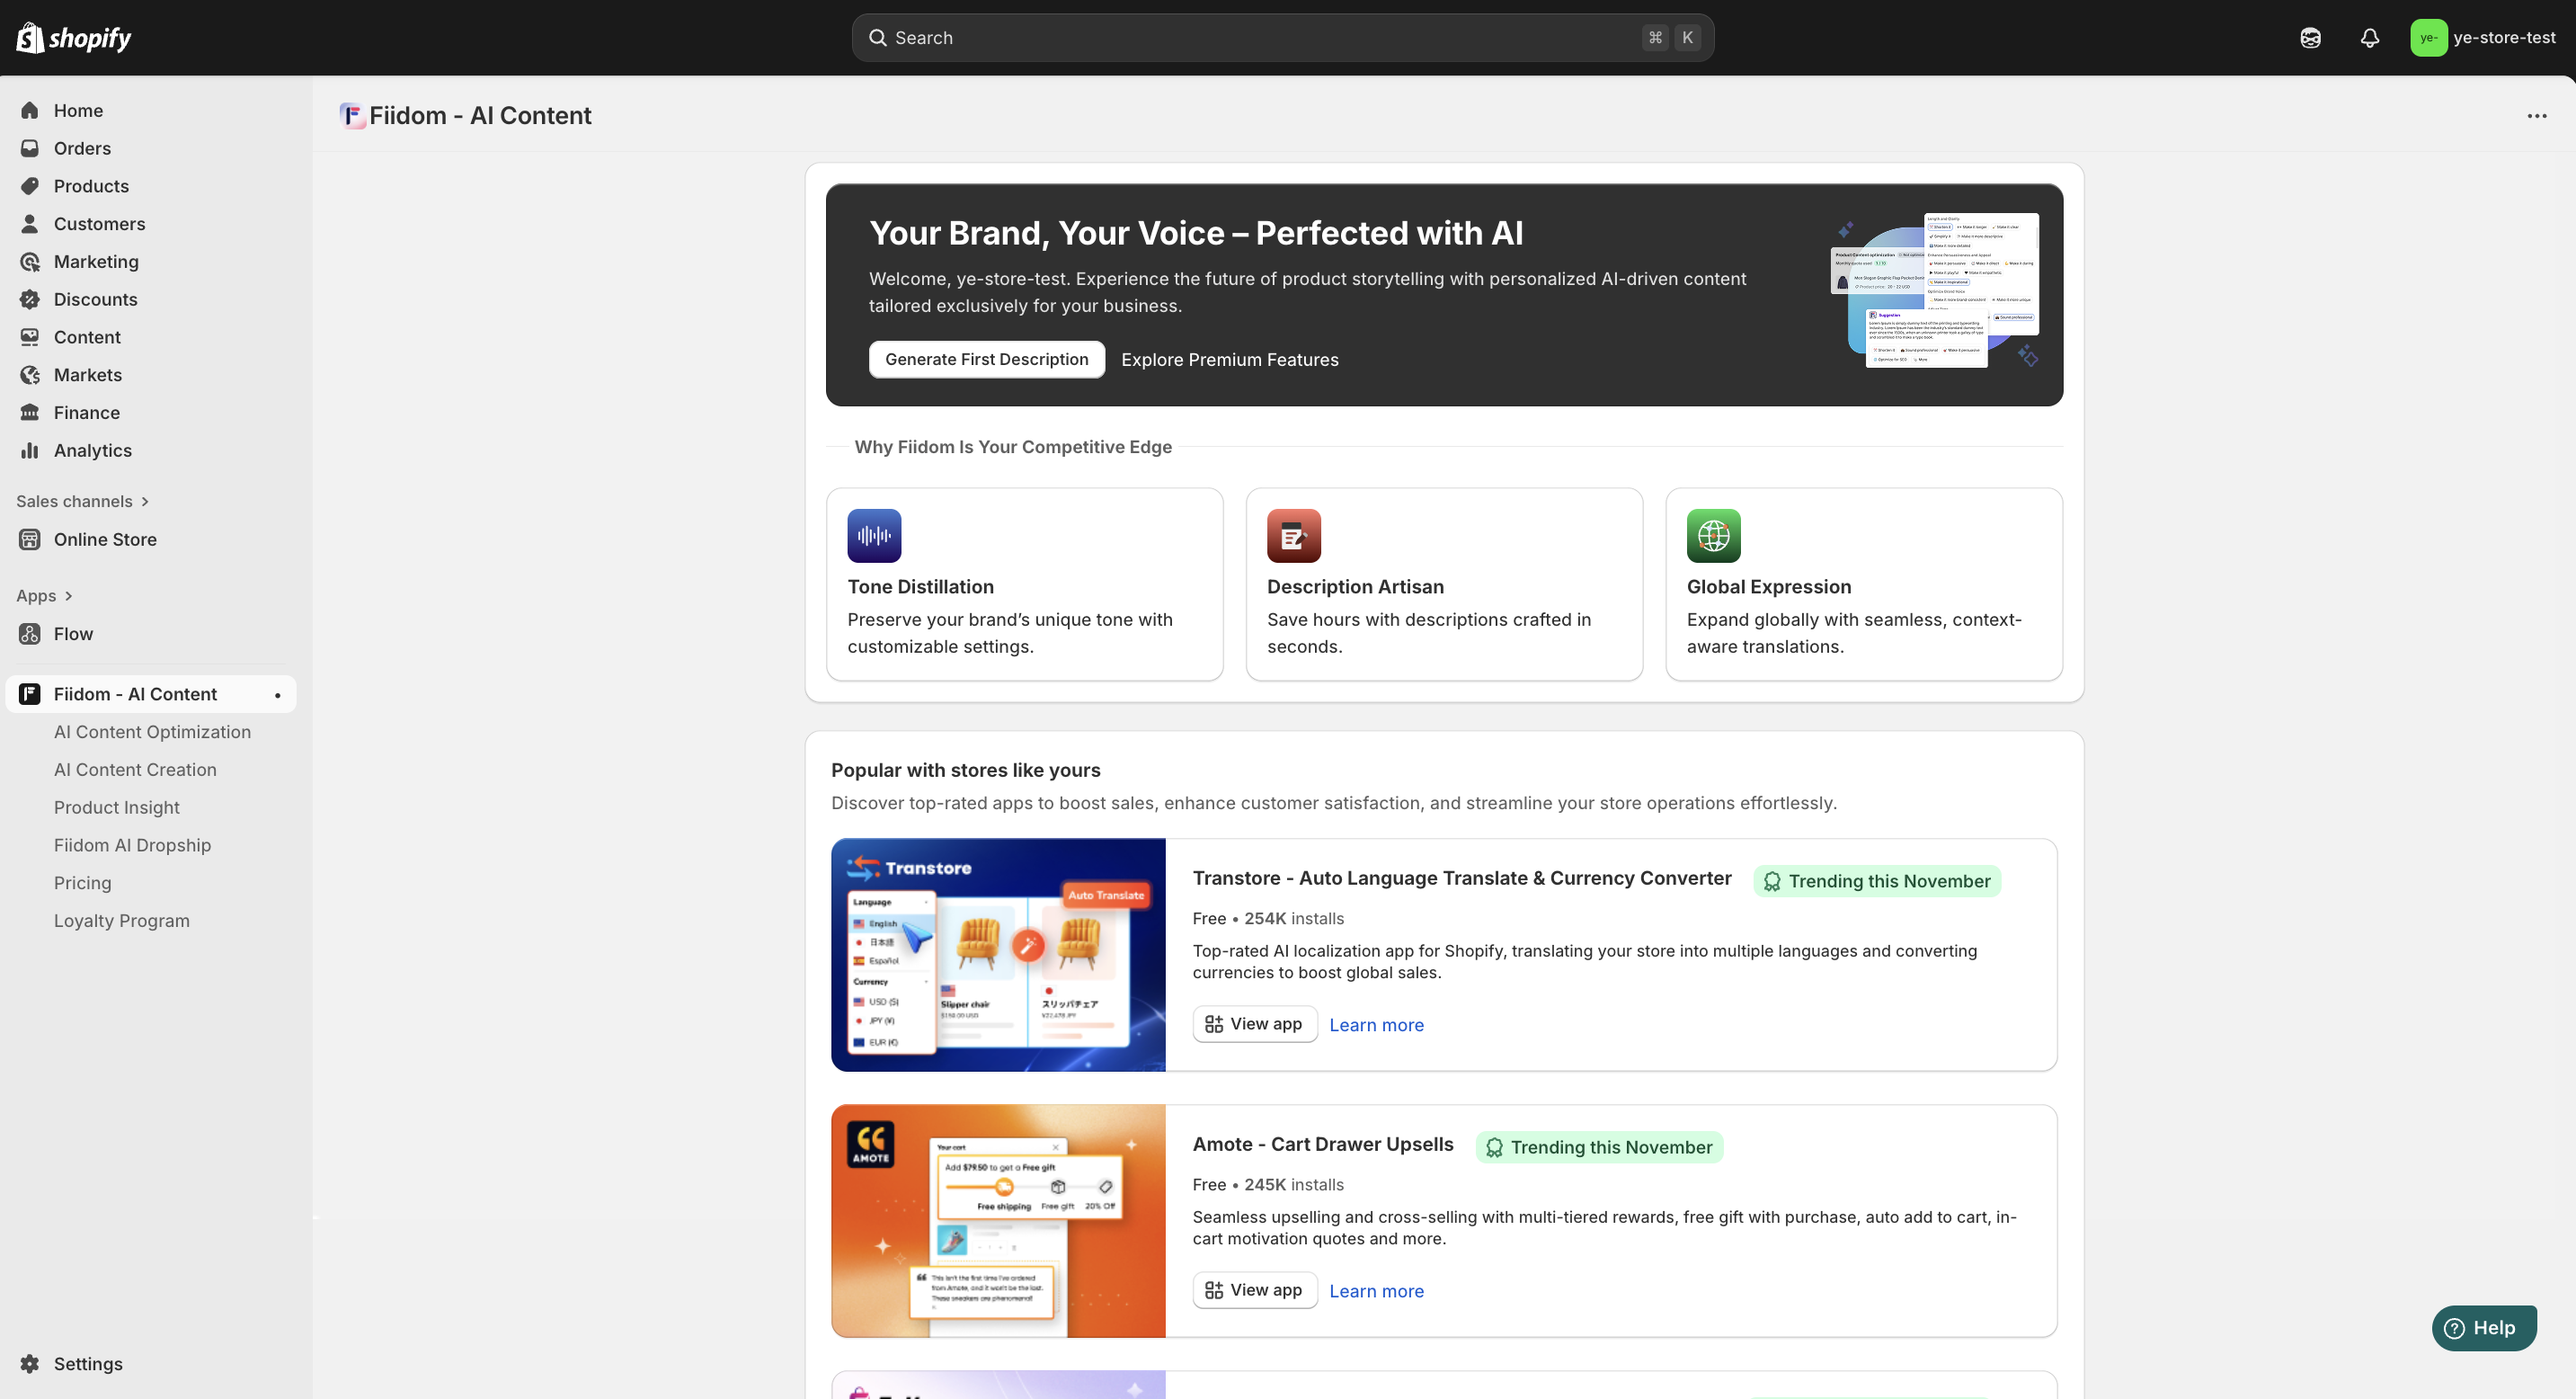Click Explore Premium Features link
The height and width of the screenshot is (1399, 2576).
click(x=1229, y=360)
